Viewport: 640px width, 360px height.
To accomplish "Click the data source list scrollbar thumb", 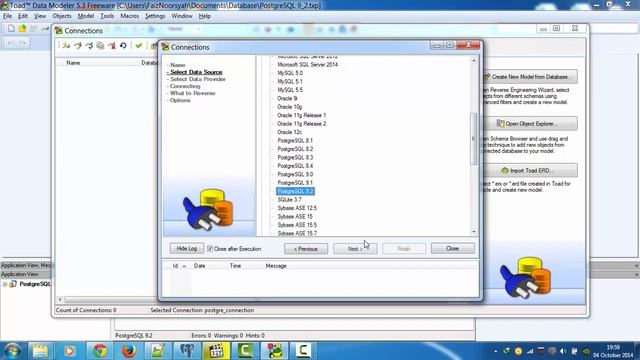I will [x=473, y=139].
